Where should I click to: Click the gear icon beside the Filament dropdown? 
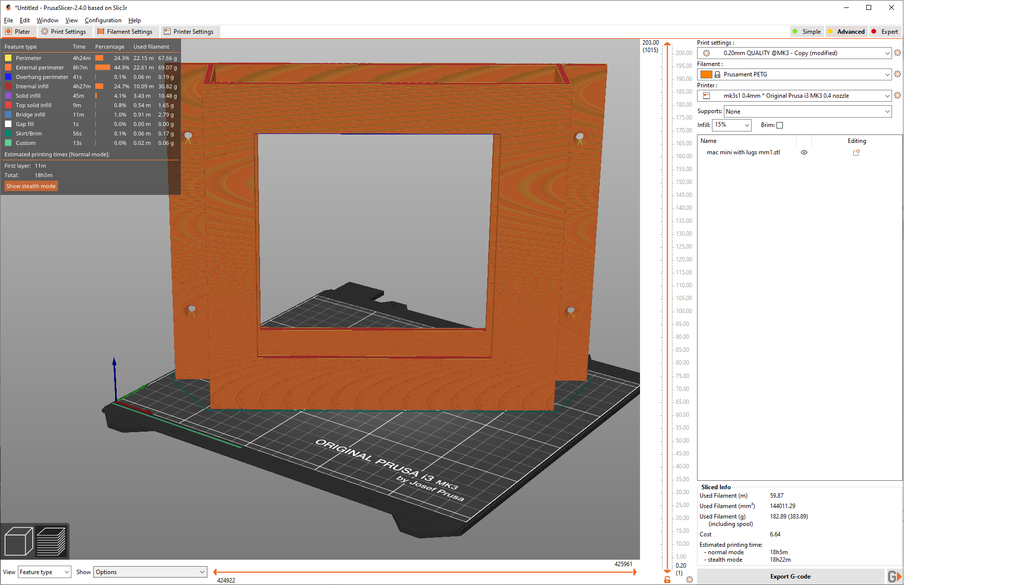[897, 74]
